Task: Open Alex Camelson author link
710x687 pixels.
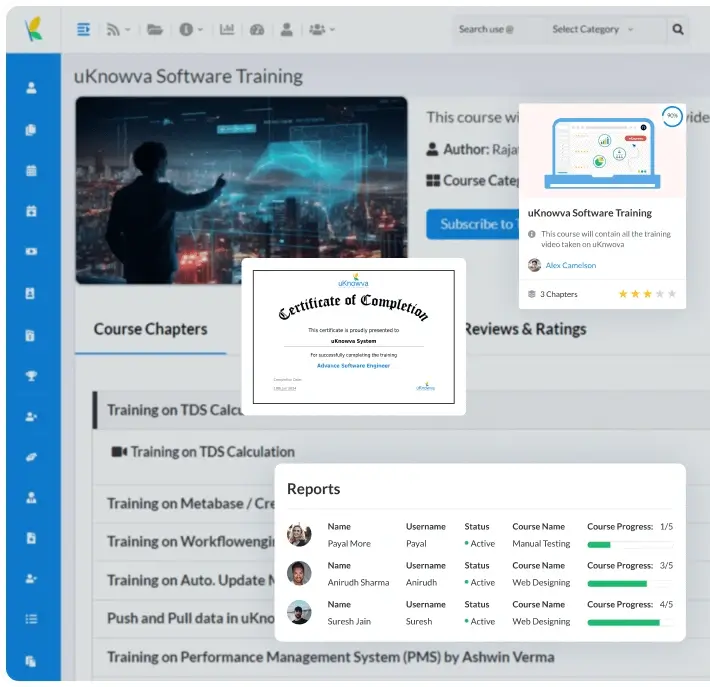Action: click(x=571, y=265)
